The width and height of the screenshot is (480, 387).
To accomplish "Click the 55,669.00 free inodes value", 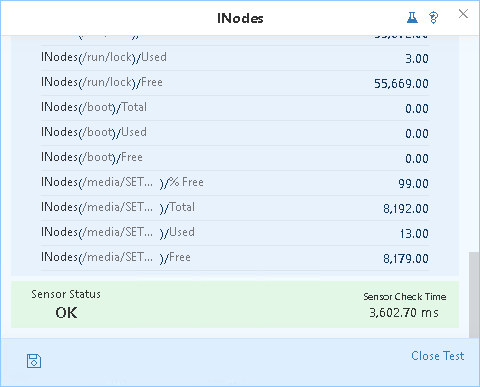I will (401, 83).
